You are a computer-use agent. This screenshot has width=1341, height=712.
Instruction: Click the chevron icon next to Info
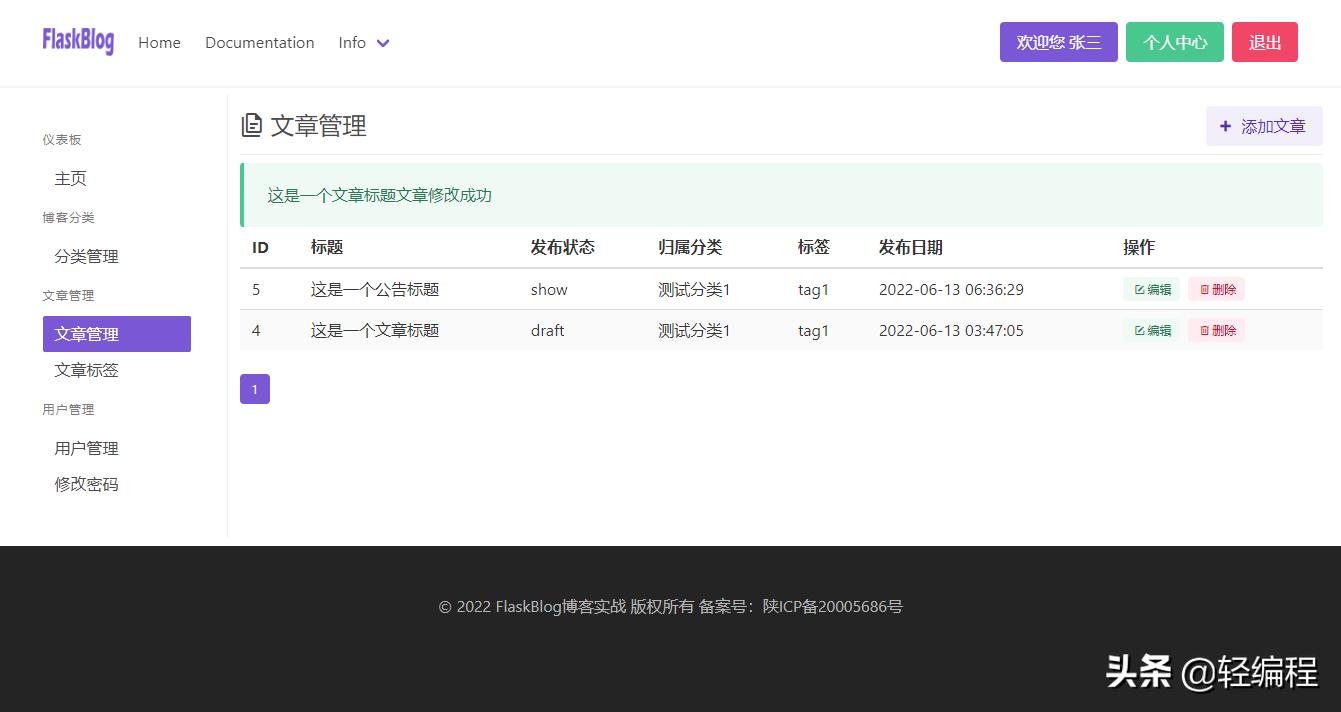[382, 43]
